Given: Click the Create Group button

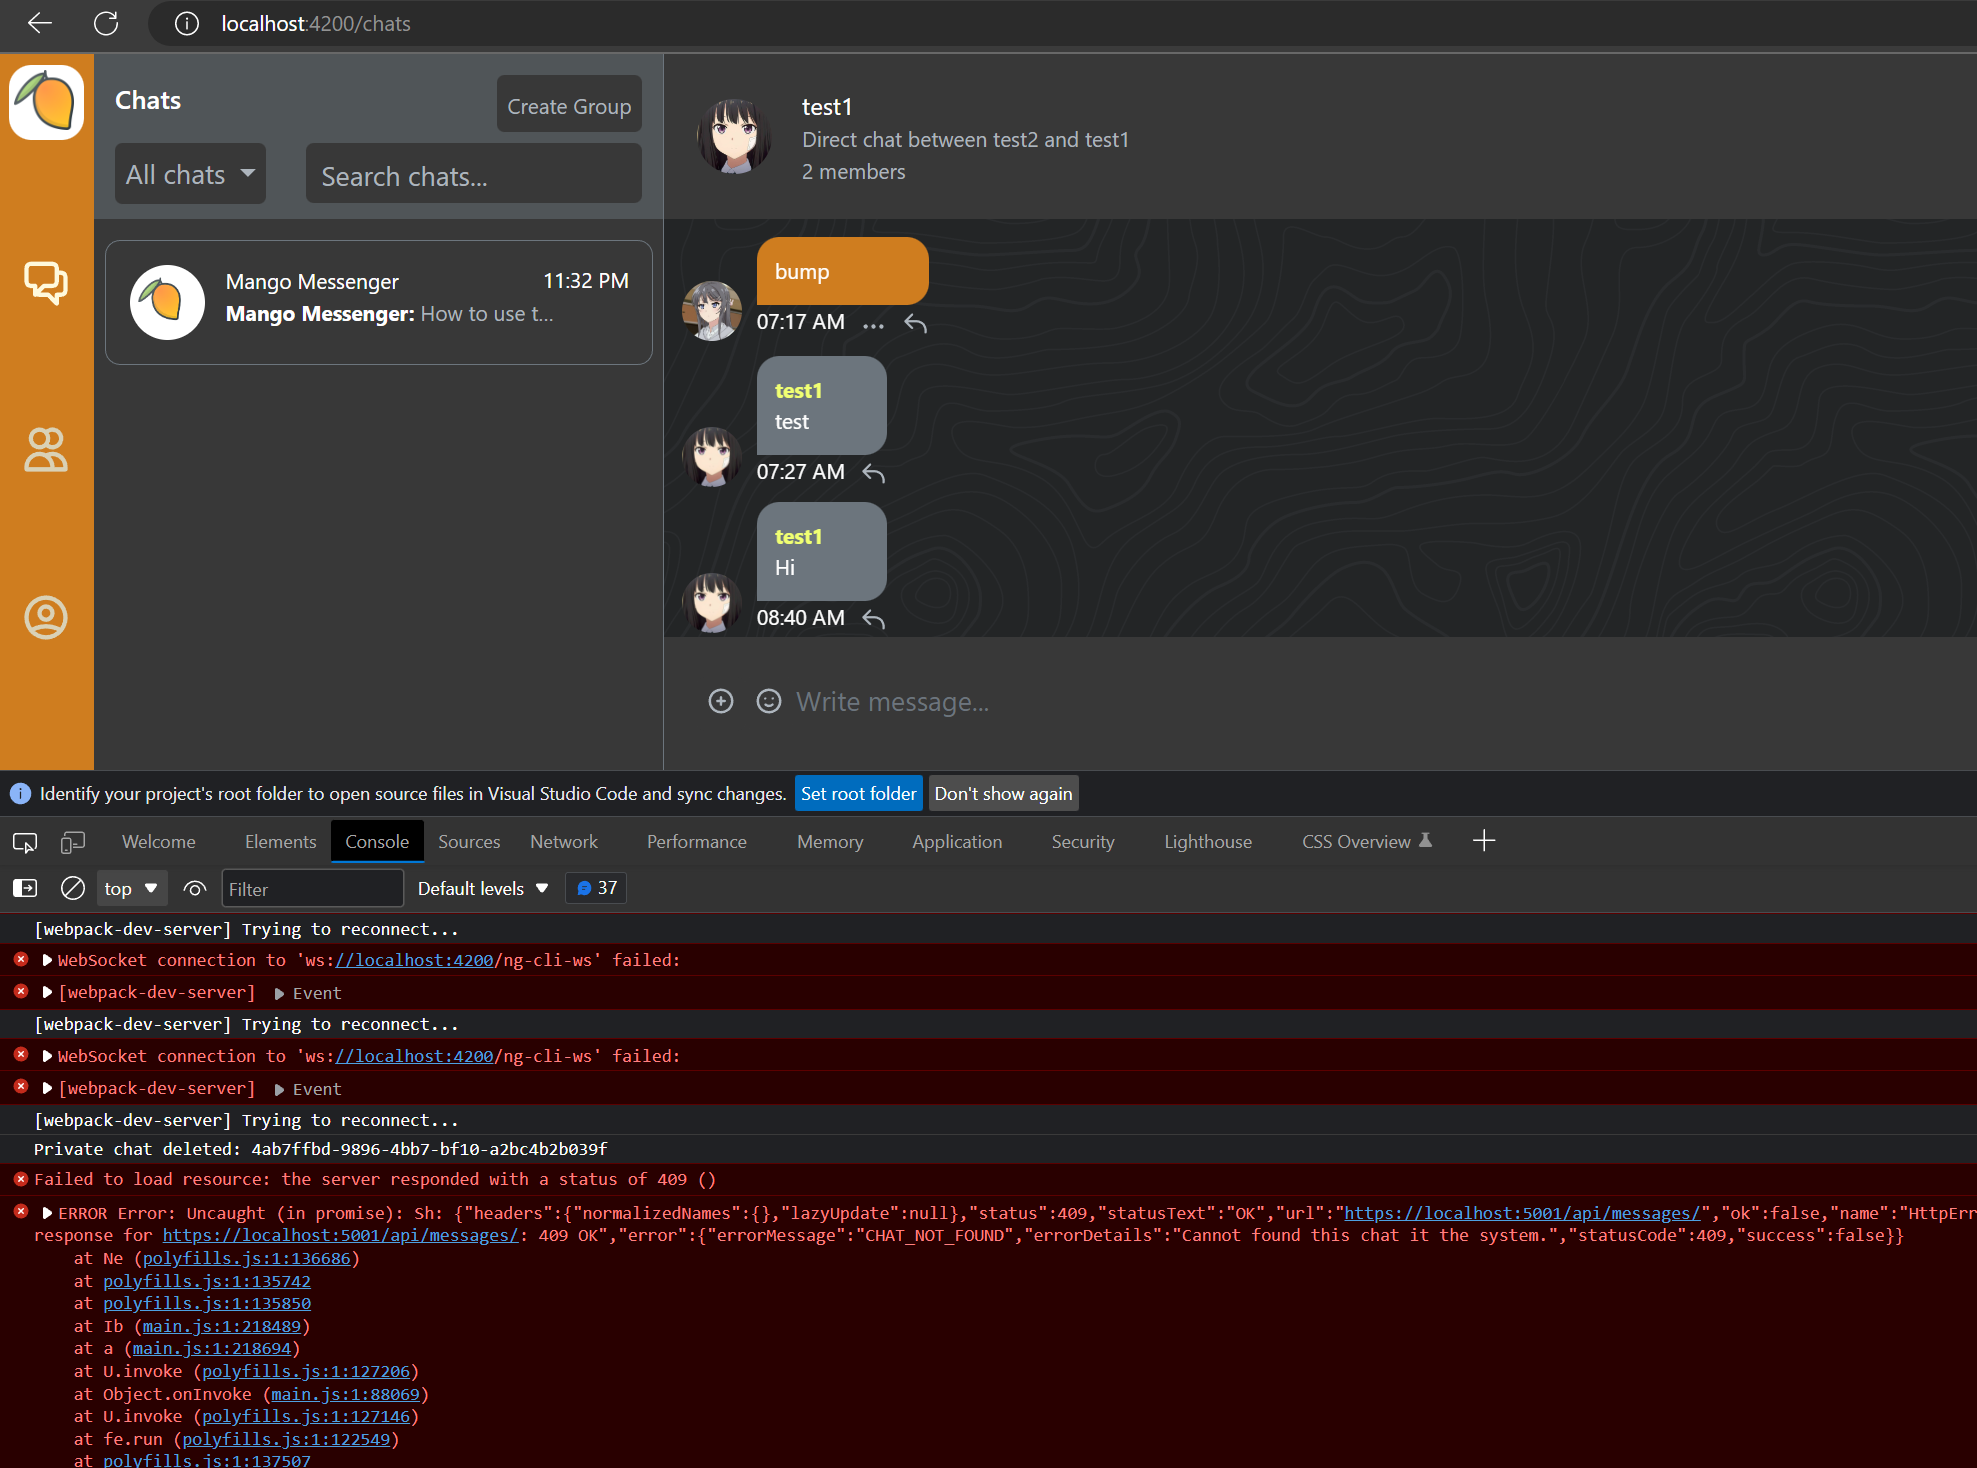Looking at the screenshot, I should (569, 106).
